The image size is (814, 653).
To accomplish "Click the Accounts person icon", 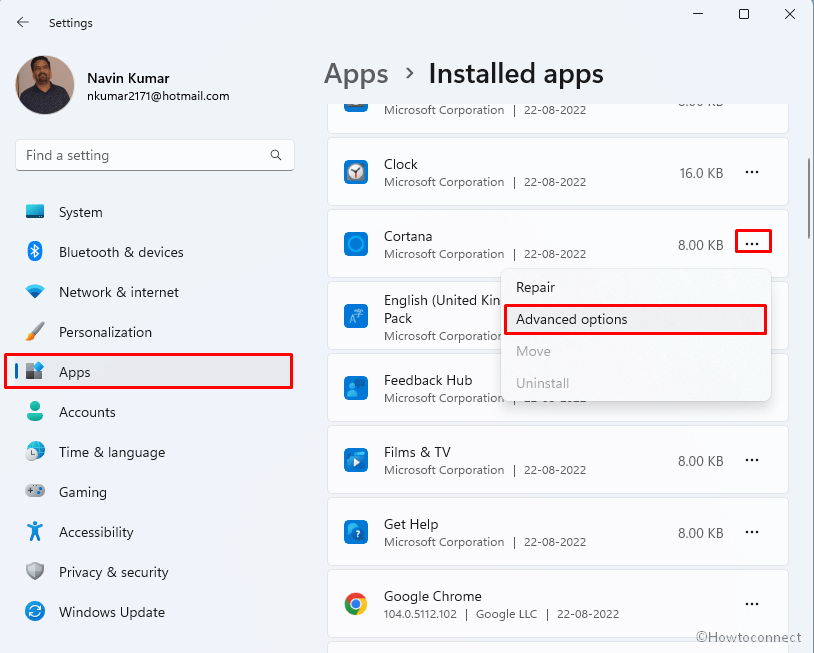I will (x=35, y=412).
